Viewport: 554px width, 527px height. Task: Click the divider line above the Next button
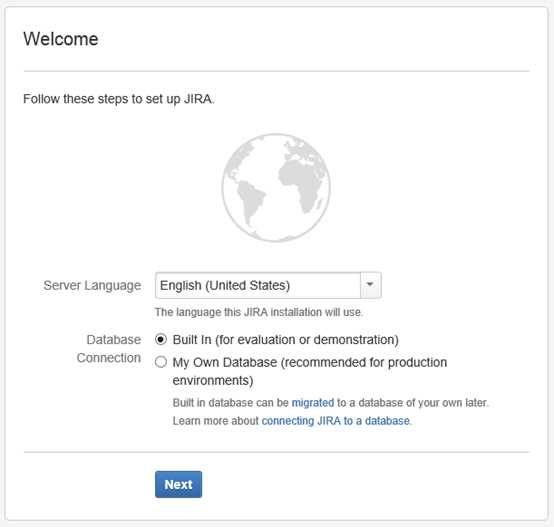tap(277, 452)
